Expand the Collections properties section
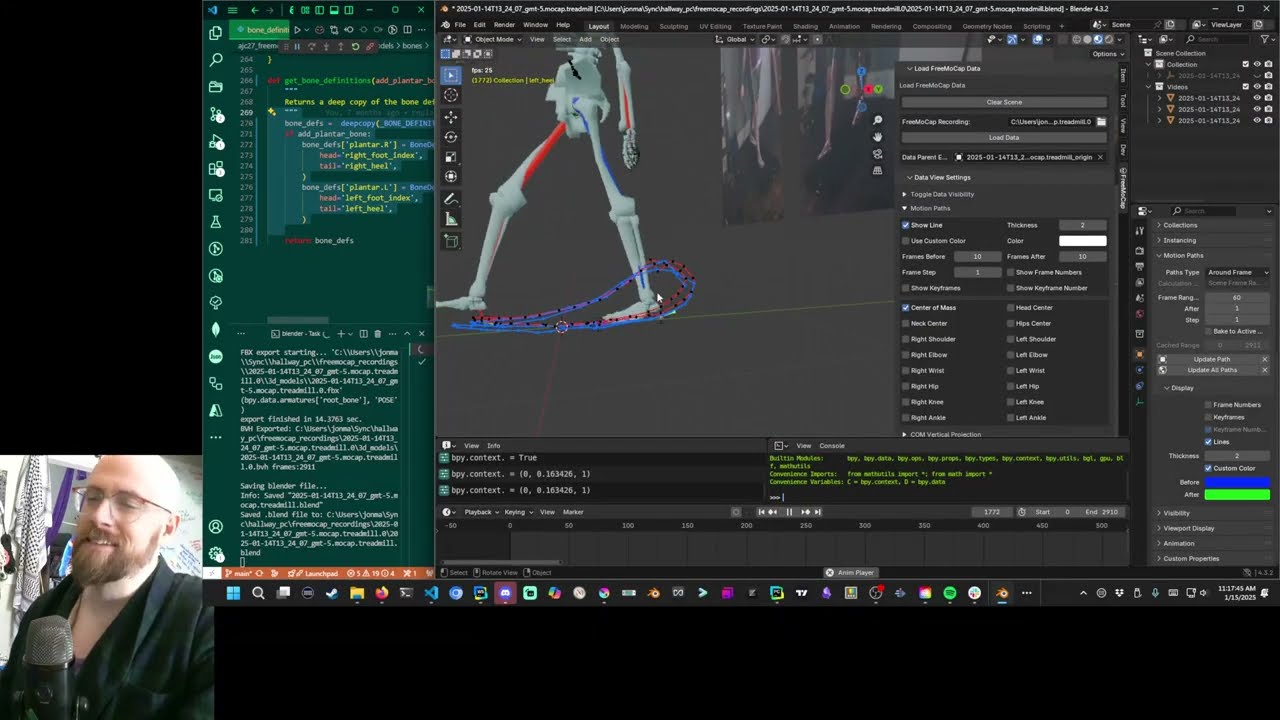The width and height of the screenshot is (1280, 720). coord(1180,225)
